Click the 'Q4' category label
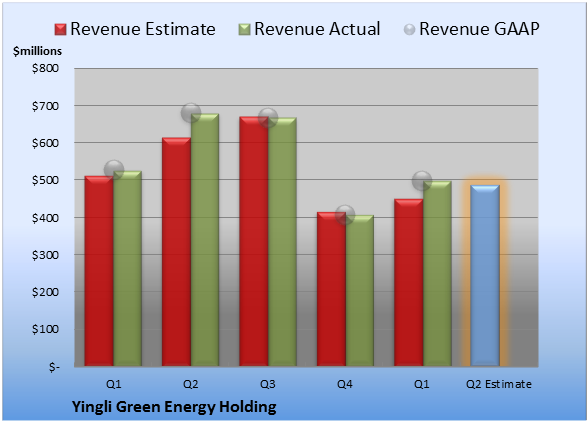588x422 pixels. click(x=345, y=384)
